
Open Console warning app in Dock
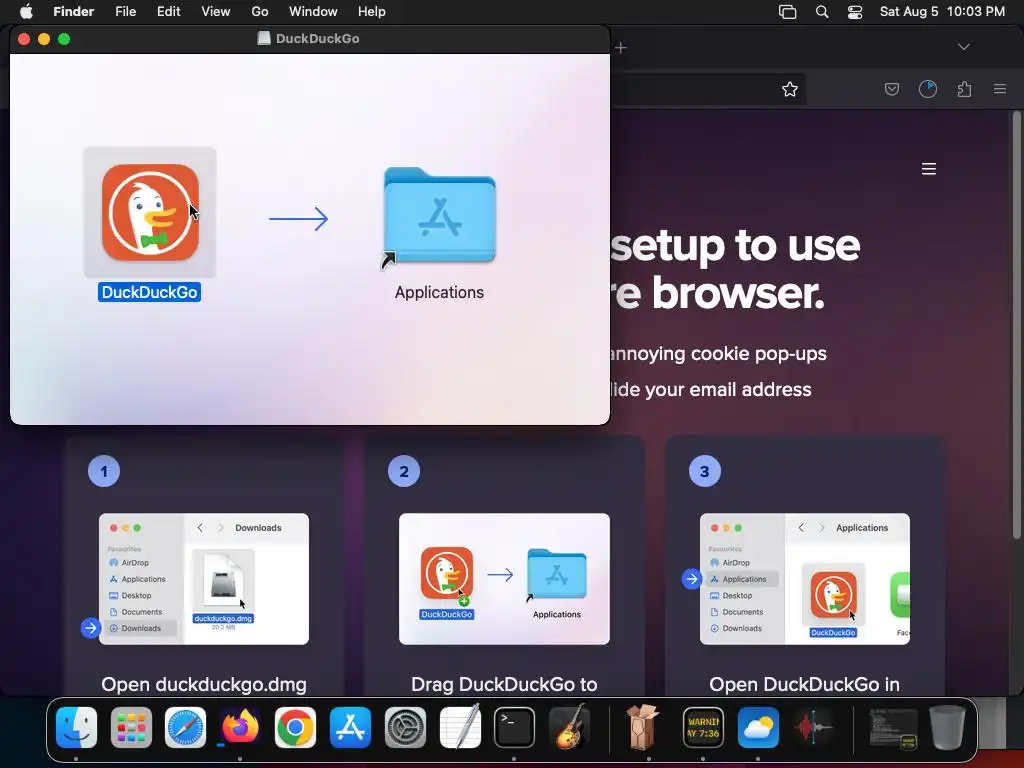pyautogui.click(x=703, y=728)
